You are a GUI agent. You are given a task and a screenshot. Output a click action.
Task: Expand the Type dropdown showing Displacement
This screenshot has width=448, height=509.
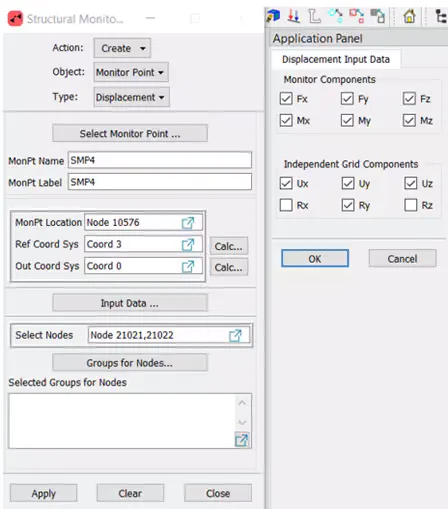[x=132, y=97]
